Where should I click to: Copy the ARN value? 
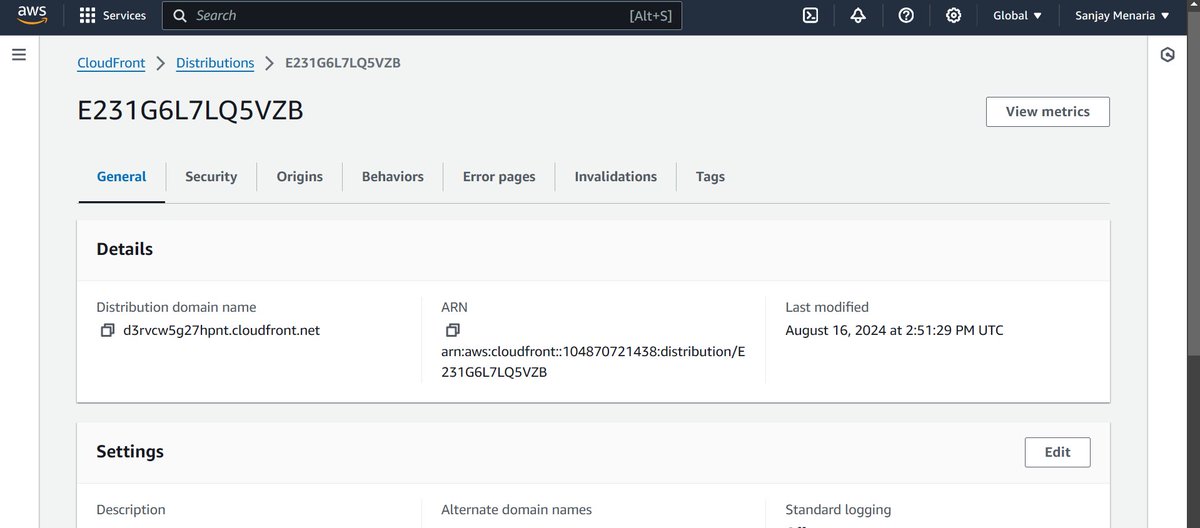point(452,330)
